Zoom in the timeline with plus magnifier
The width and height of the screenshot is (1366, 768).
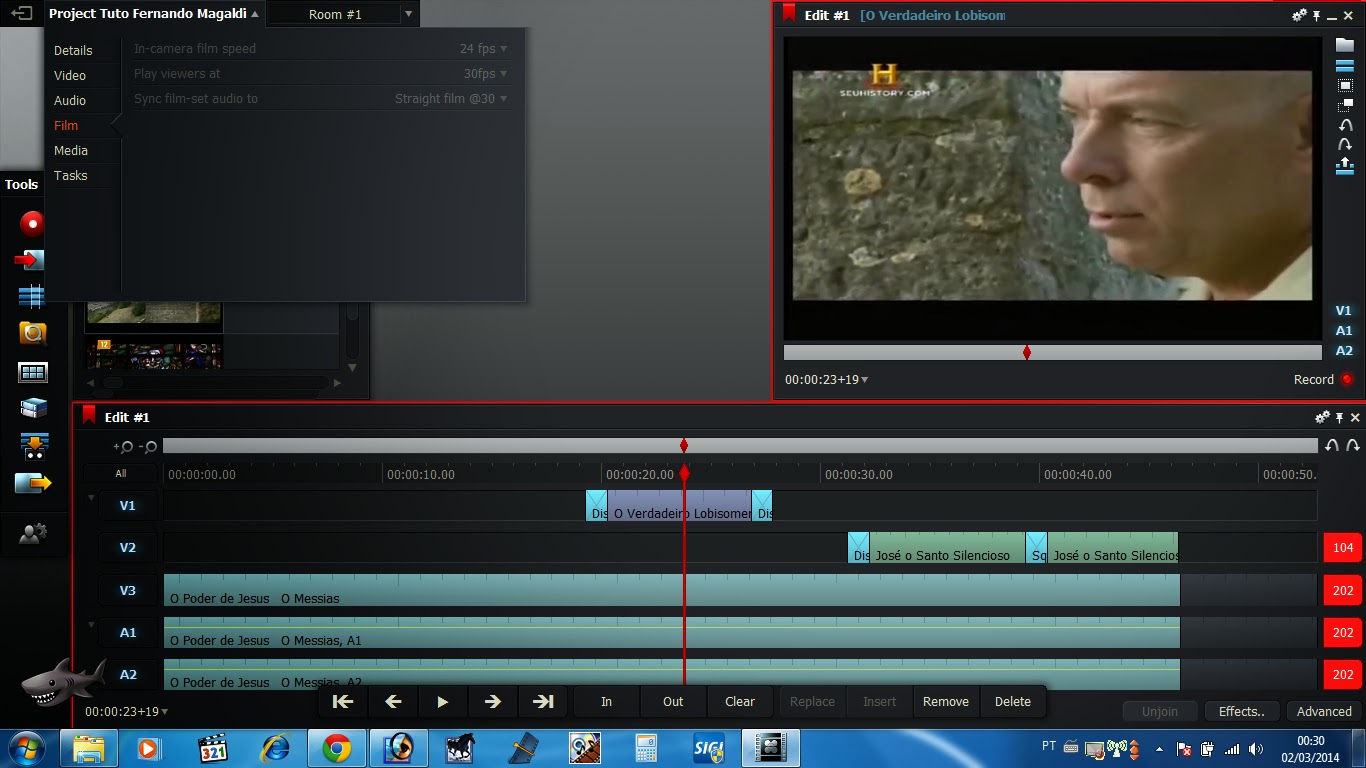(x=123, y=447)
